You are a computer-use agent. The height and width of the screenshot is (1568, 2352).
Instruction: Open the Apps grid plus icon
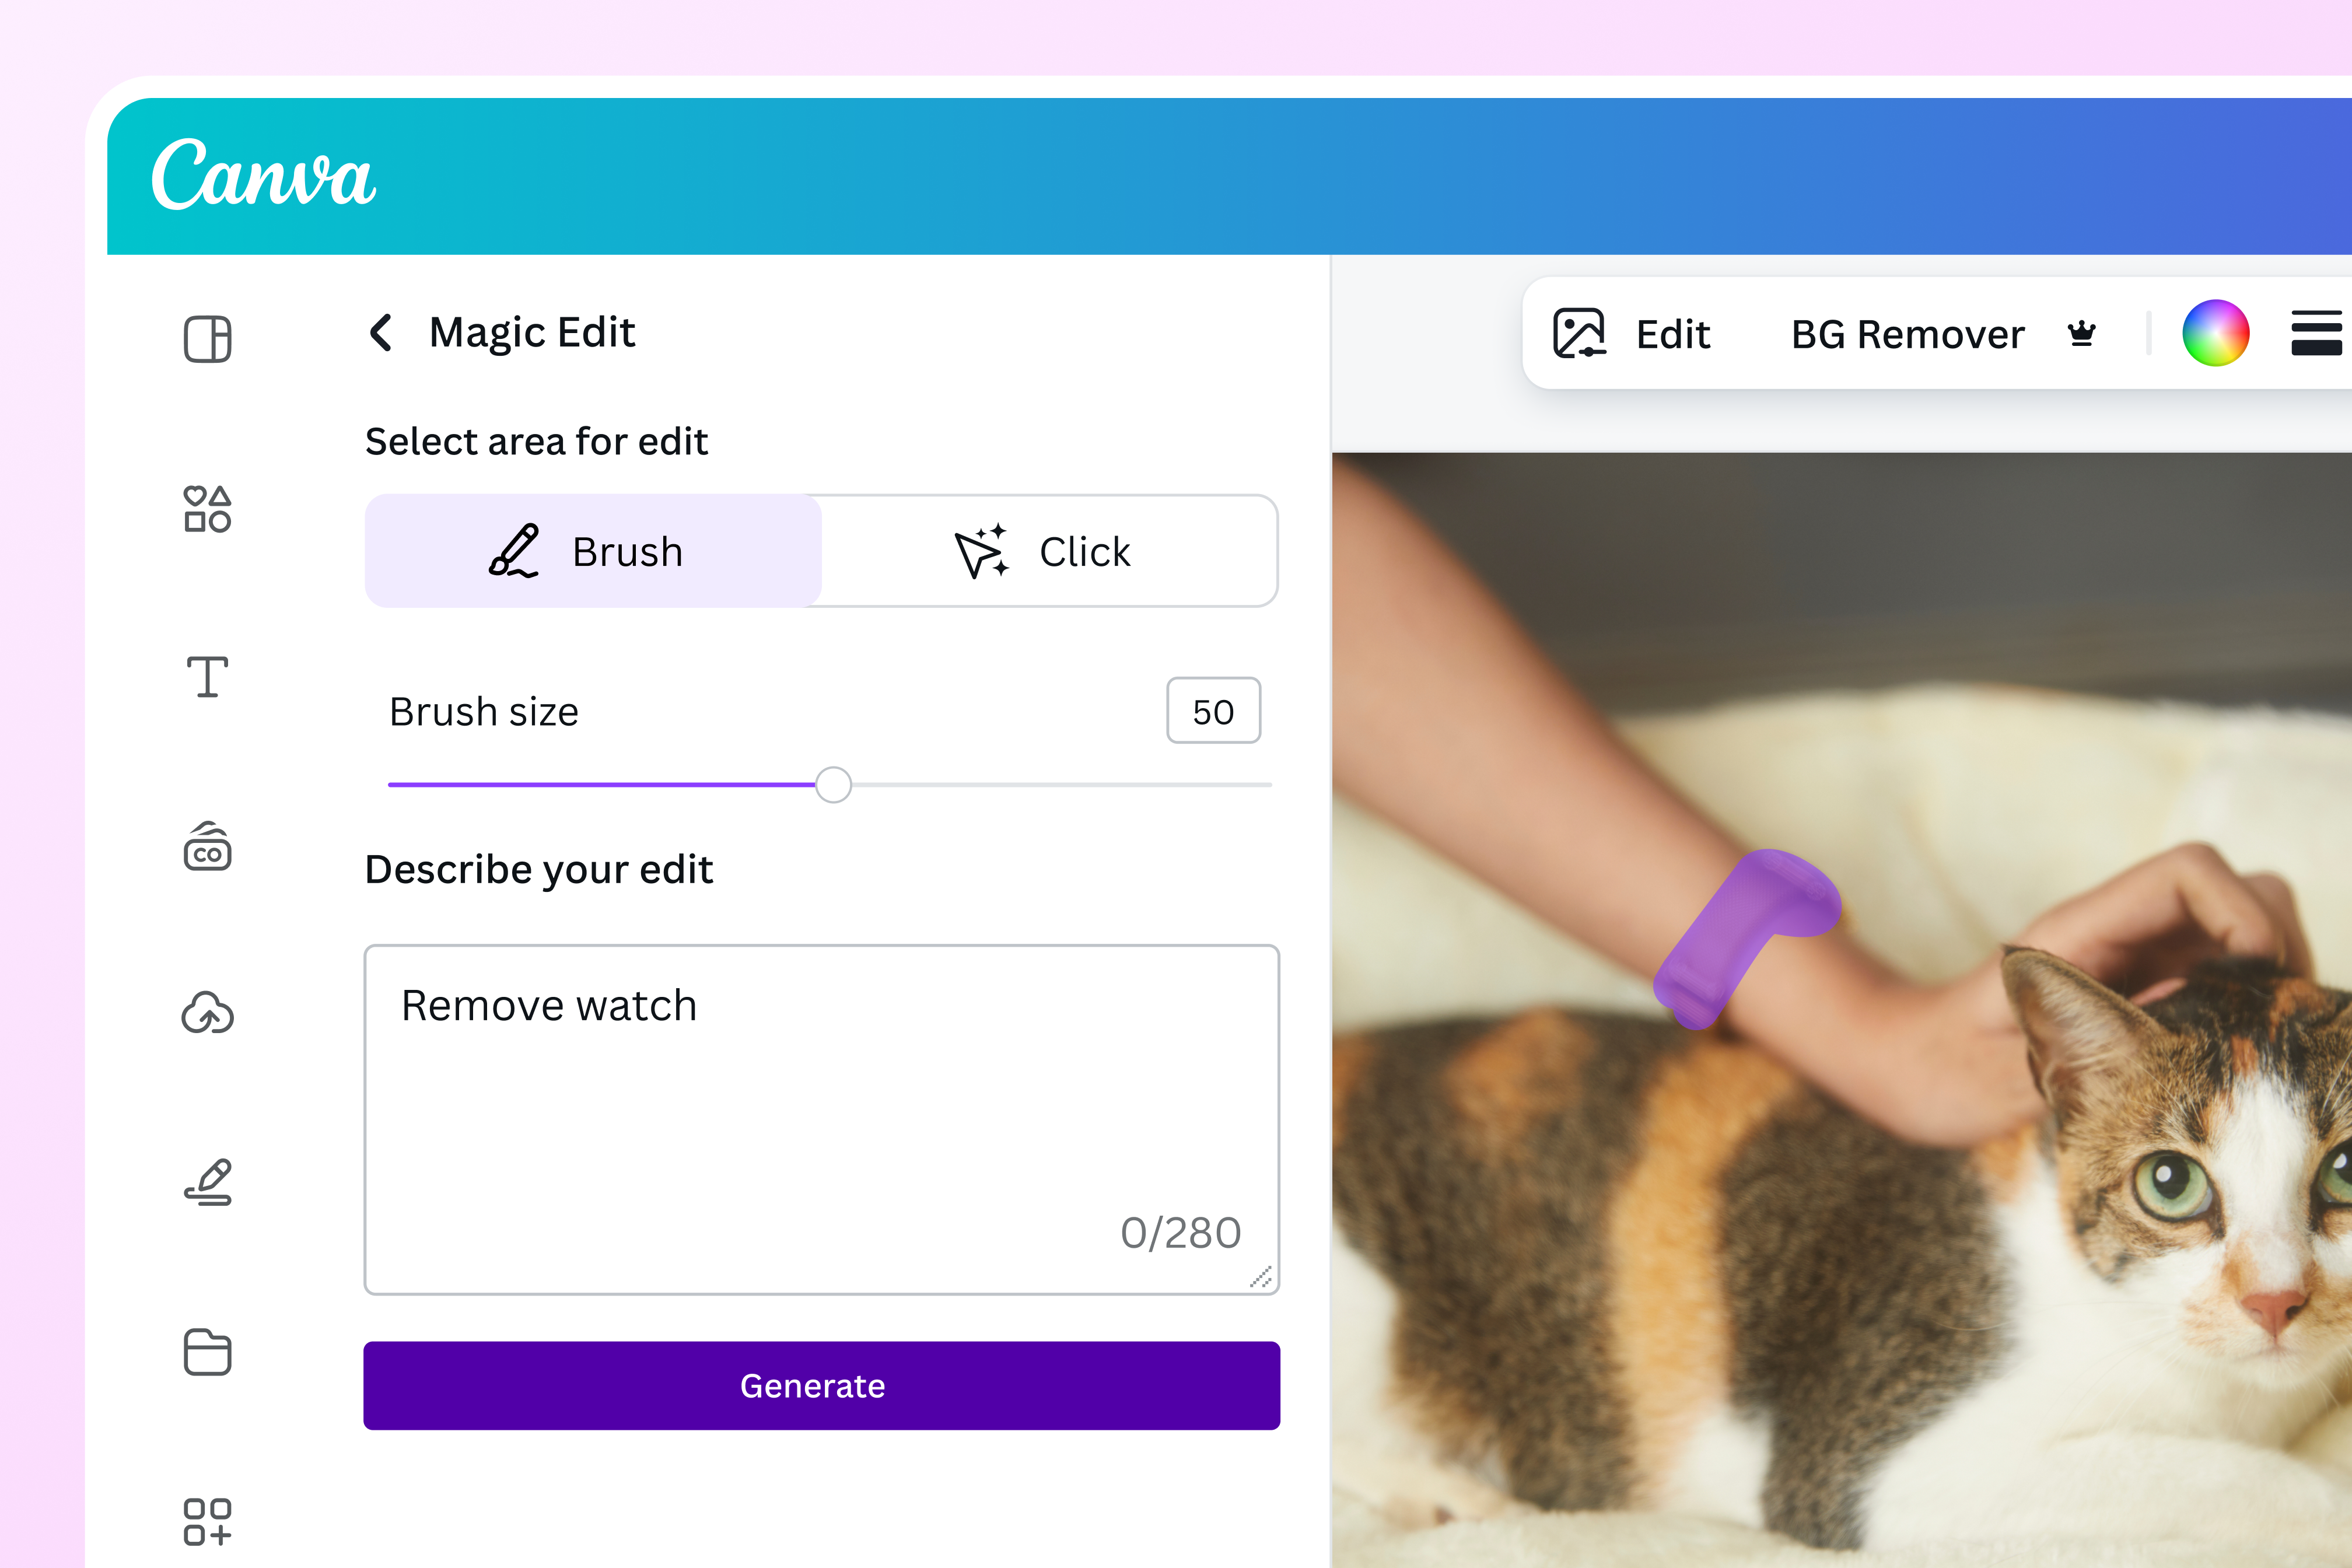click(x=208, y=1522)
